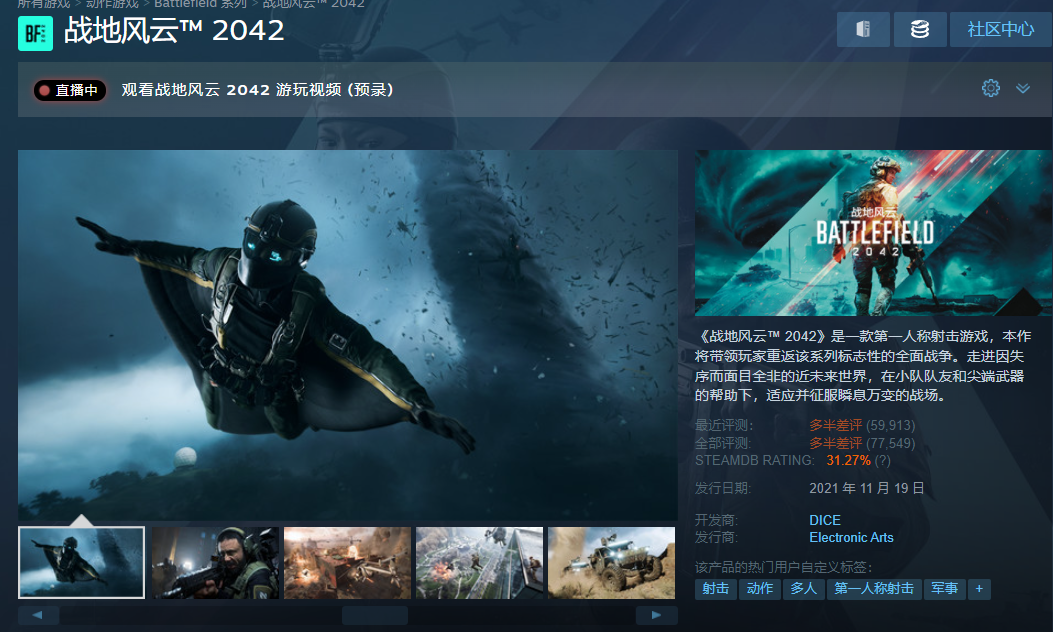Screen dimensions: 1053x632
Task: Click the 直播中 live broadcast badge
Action: point(70,90)
